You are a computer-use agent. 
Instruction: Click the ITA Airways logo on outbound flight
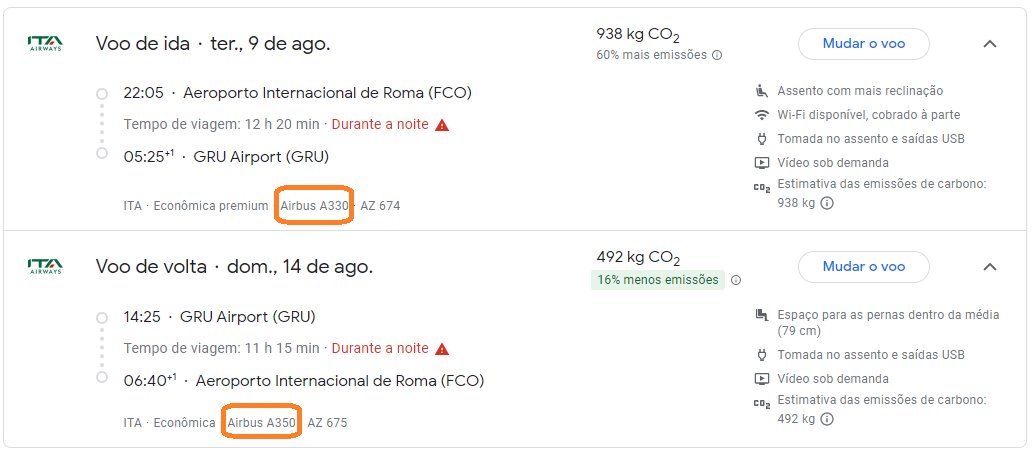(45, 43)
